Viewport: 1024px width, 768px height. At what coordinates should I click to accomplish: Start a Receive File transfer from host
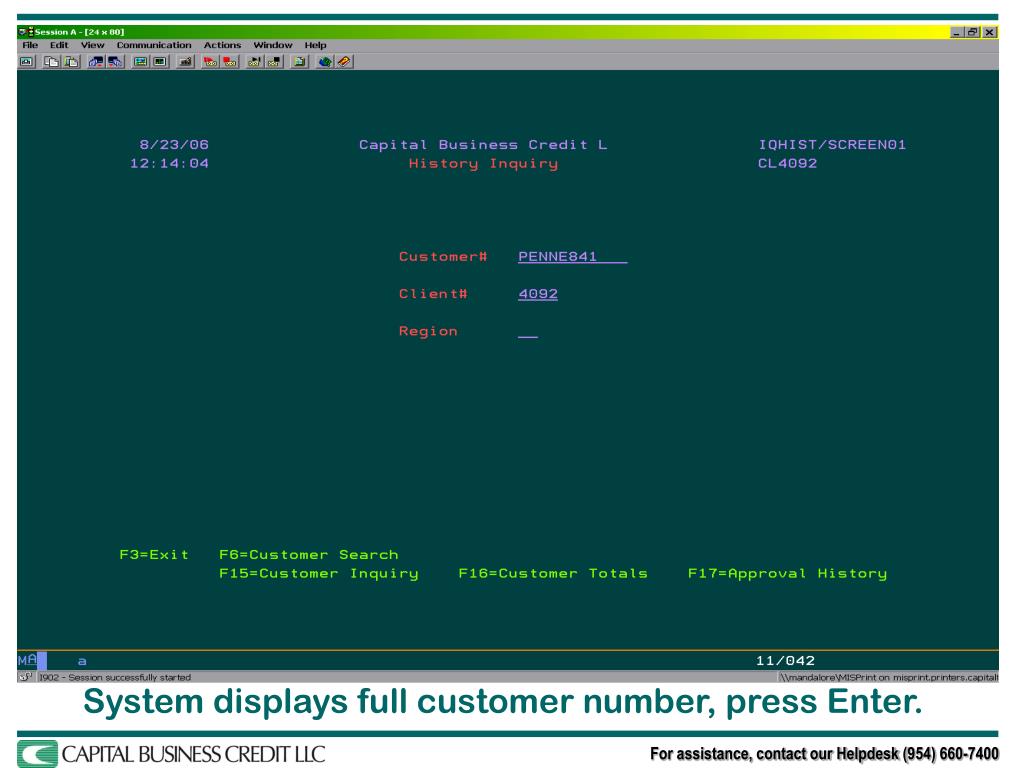tap(116, 62)
